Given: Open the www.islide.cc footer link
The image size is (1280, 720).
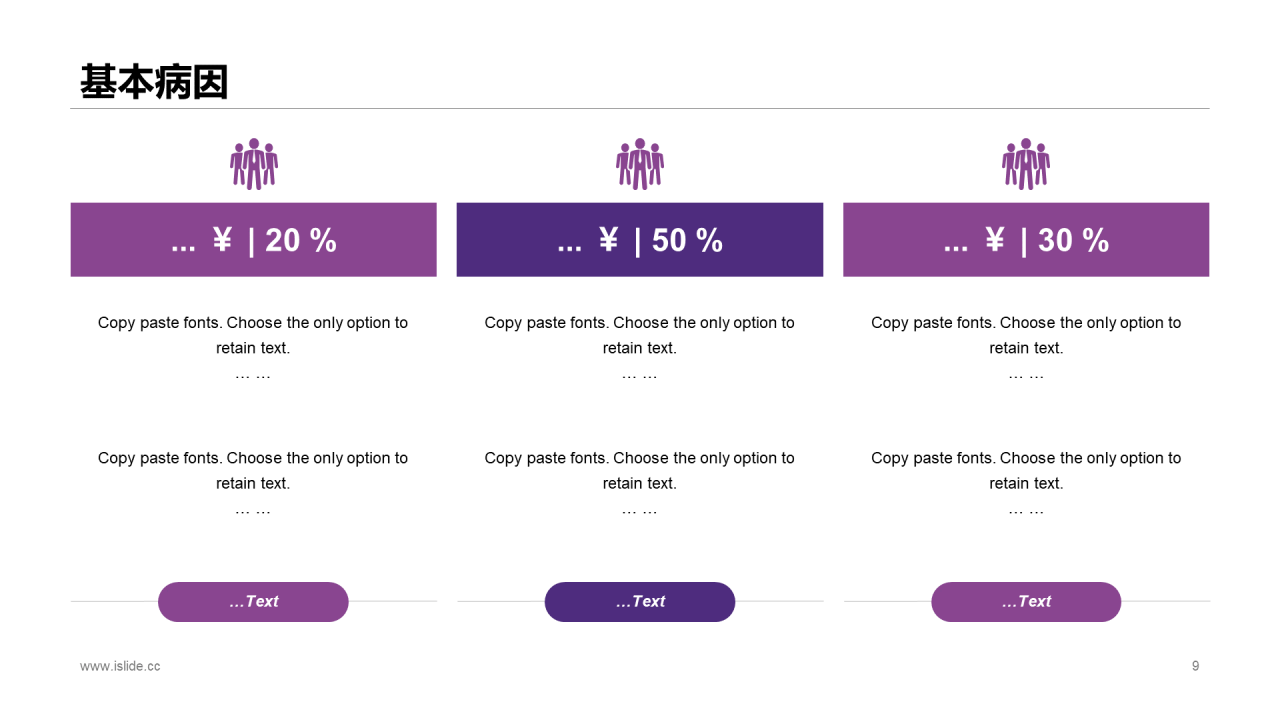Looking at the screenshot, I should click(120, 666).
